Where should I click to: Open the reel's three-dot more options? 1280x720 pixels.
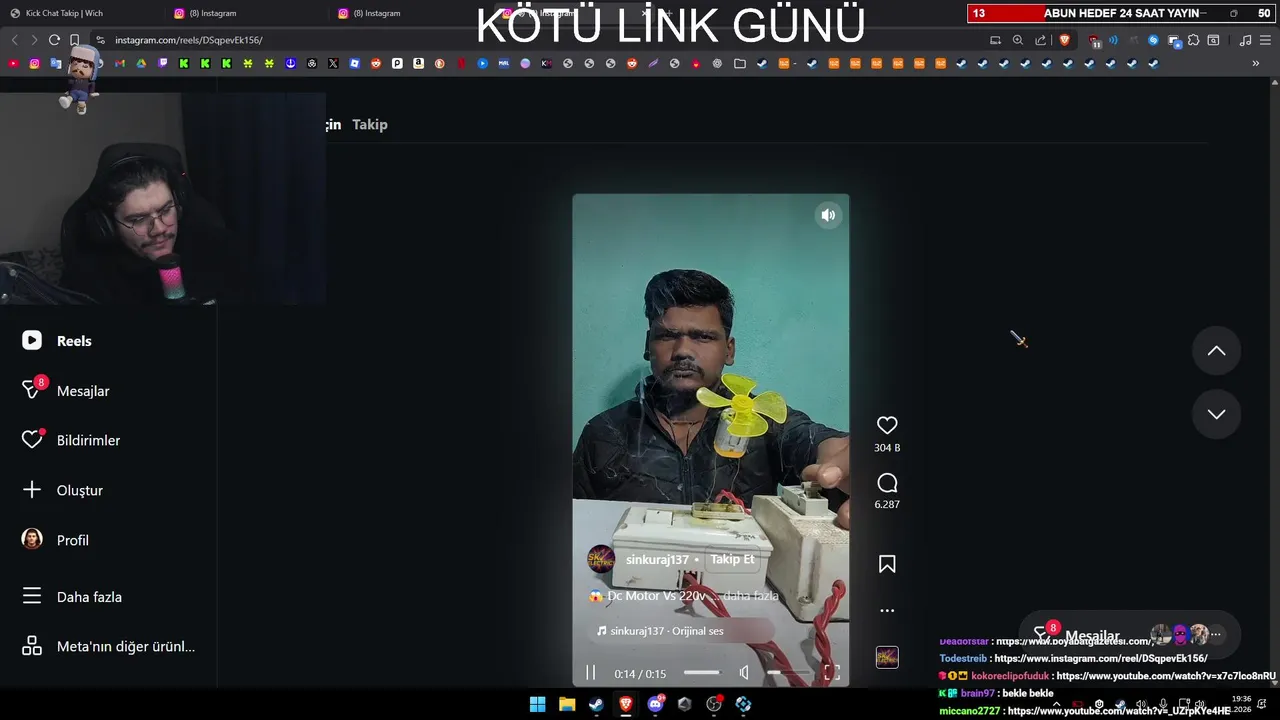[887, 610]
